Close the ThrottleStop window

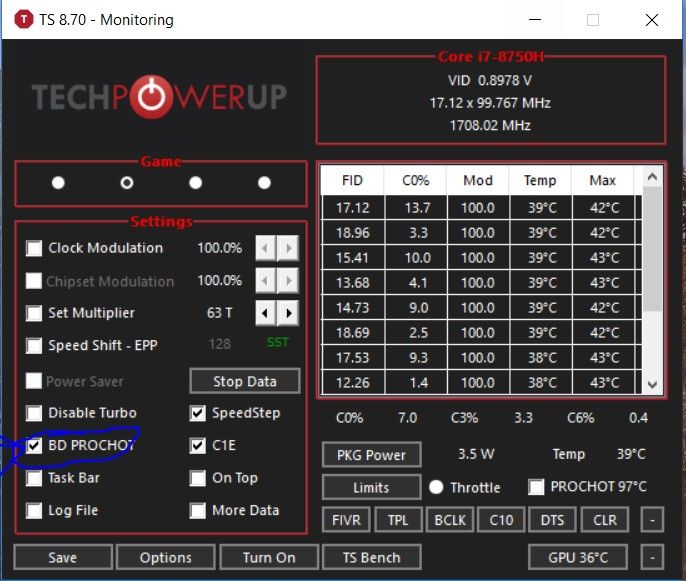coord(652,20)
